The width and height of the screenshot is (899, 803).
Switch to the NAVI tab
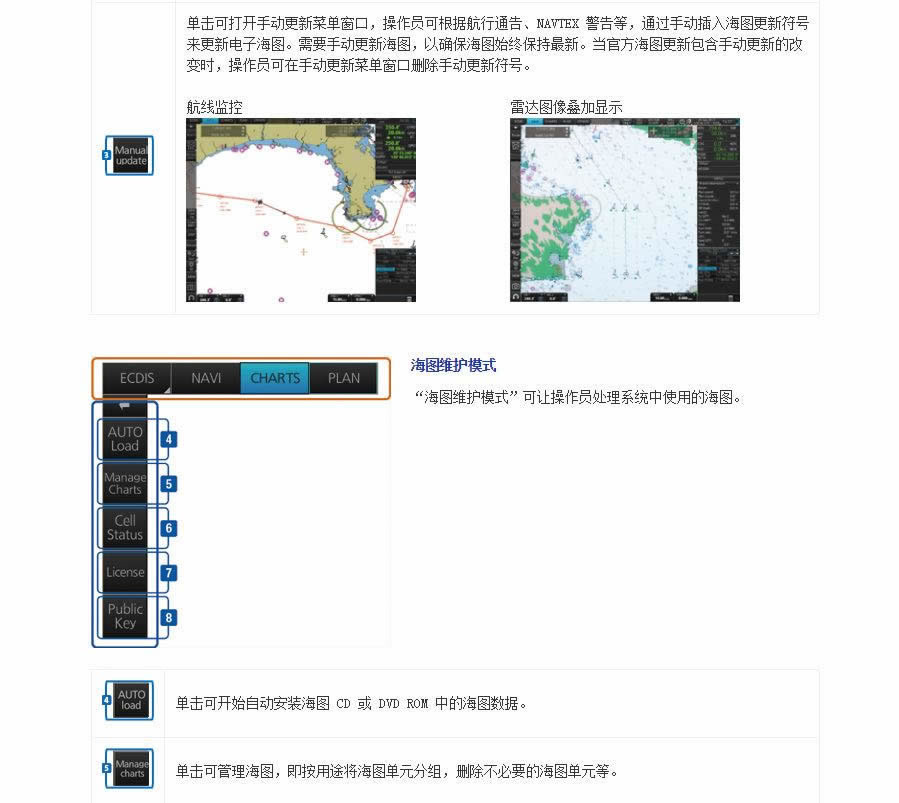tap(206, 378)
